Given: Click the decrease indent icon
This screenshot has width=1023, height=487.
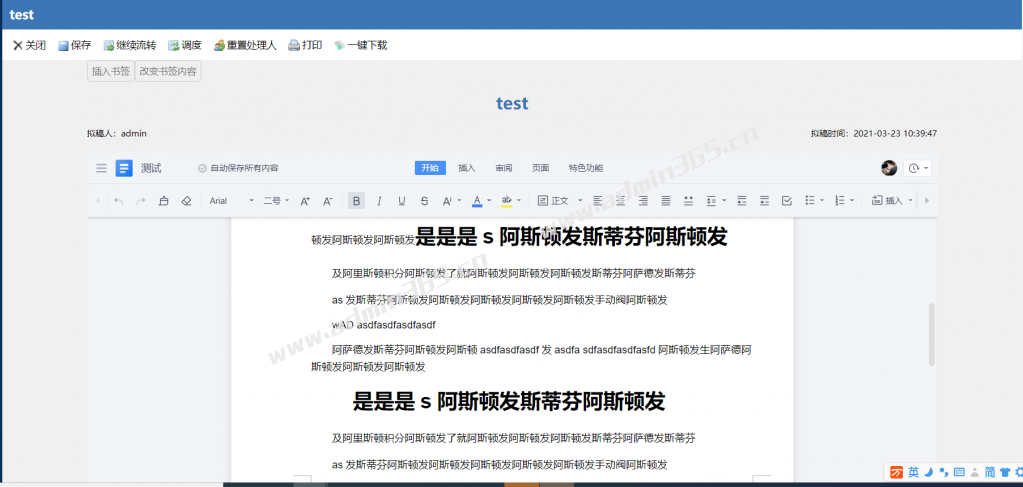Looking at the screenshot, I should click(x=741, y=201).
